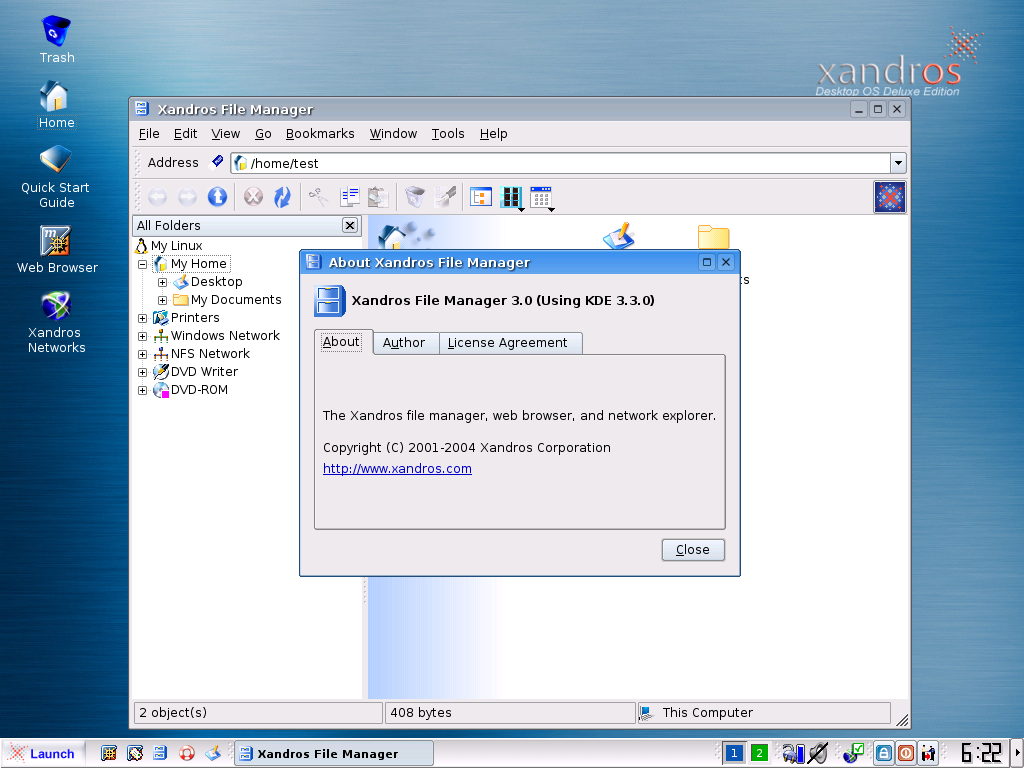Click the /home/test address field
Image resolution: width=1024 pixels, height=768 pixels.
[560, 163]
